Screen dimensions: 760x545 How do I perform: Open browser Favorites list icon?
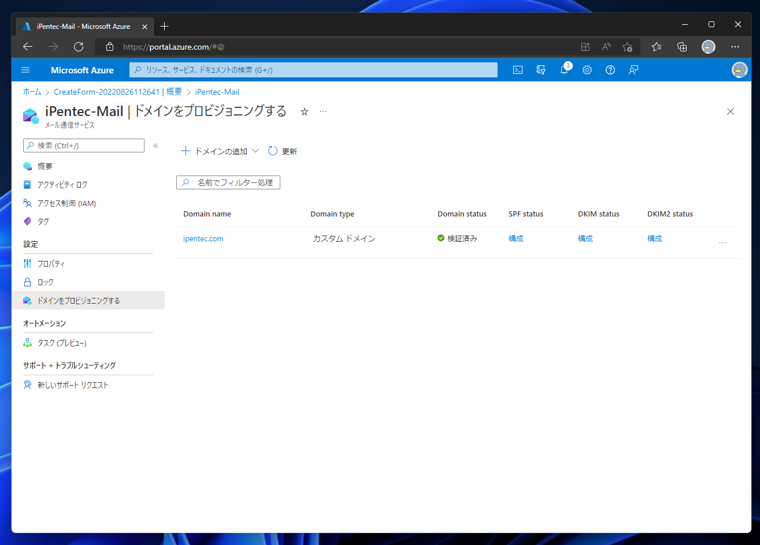[x=656, y=47]
